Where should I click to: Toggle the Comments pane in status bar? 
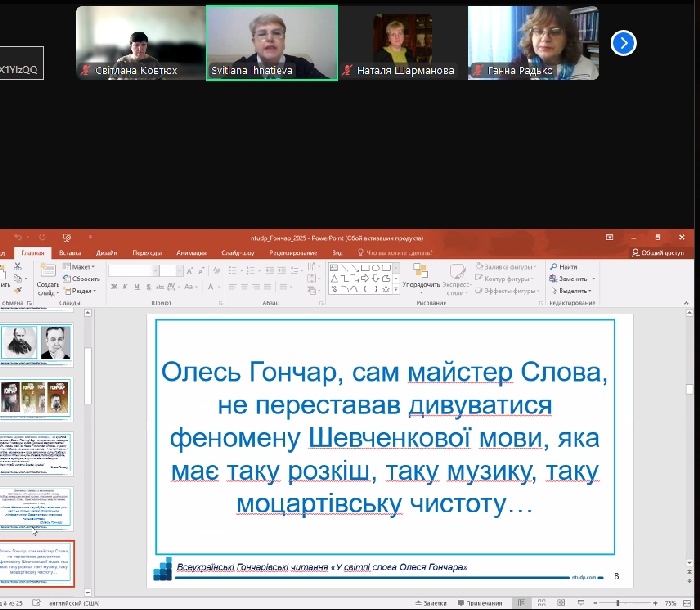479,603
